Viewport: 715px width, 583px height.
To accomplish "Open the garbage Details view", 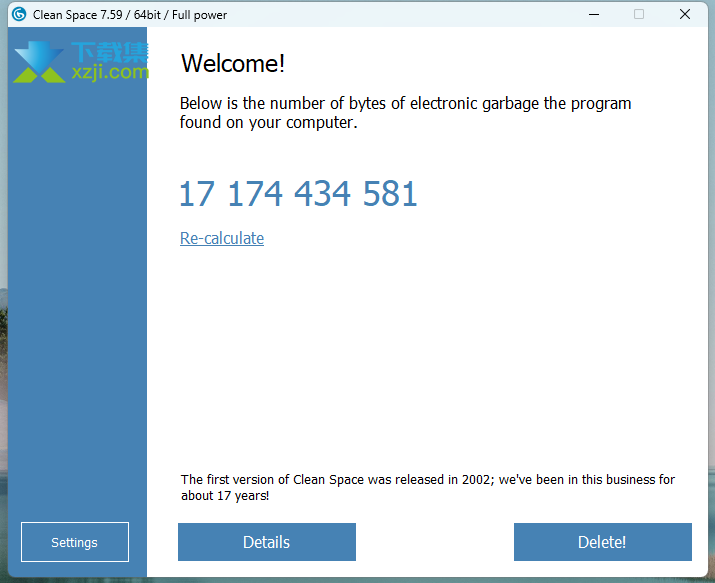I will point(267,542).
